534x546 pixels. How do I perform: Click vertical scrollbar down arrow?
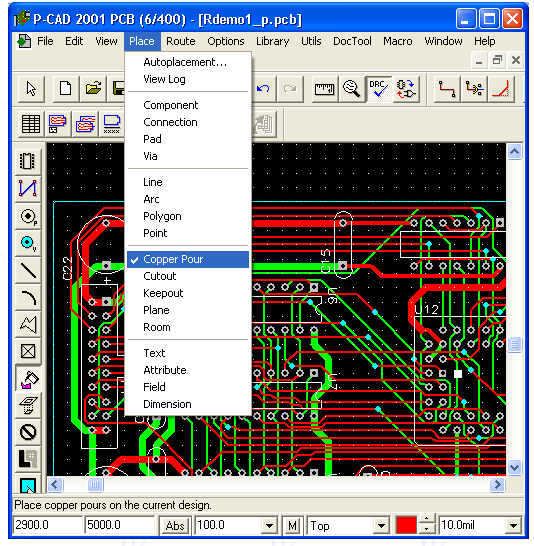(x=515, y=467)
